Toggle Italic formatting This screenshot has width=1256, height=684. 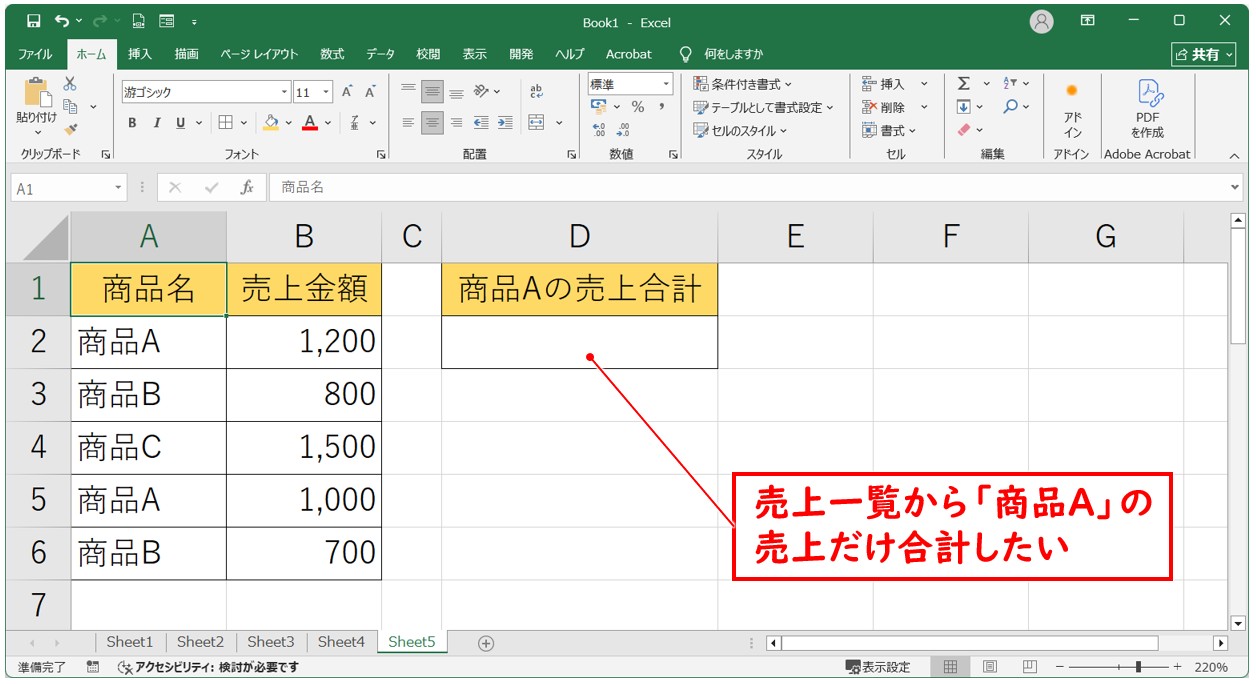(x=156, y=123)
